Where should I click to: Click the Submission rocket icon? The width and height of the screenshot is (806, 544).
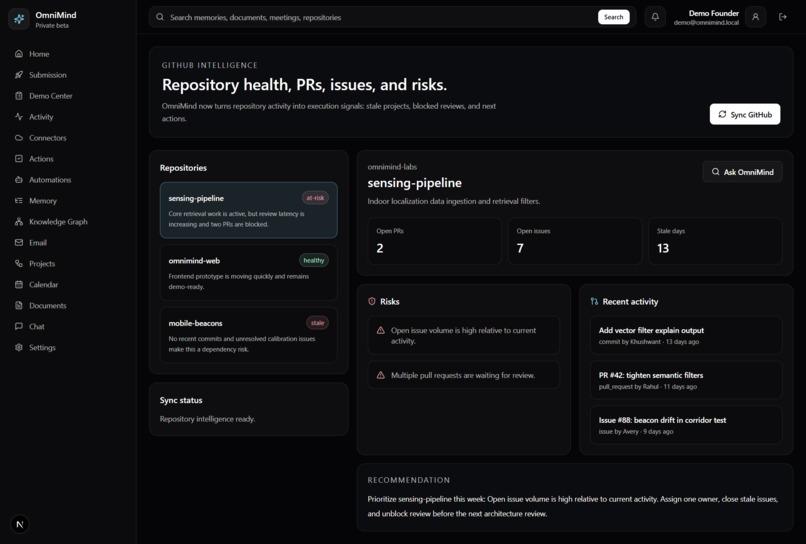pos(19,75)
